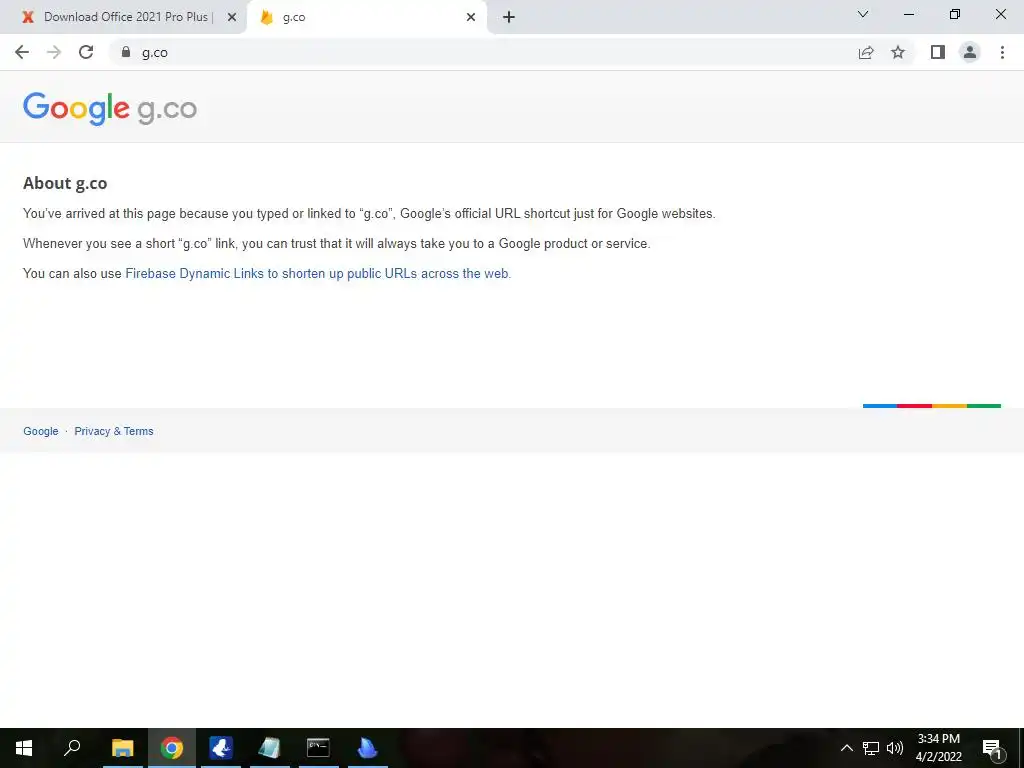Open the Firebase Dynamic Links hyperlink
Viewport: 1024px width, 768px height.
(318, 274)
